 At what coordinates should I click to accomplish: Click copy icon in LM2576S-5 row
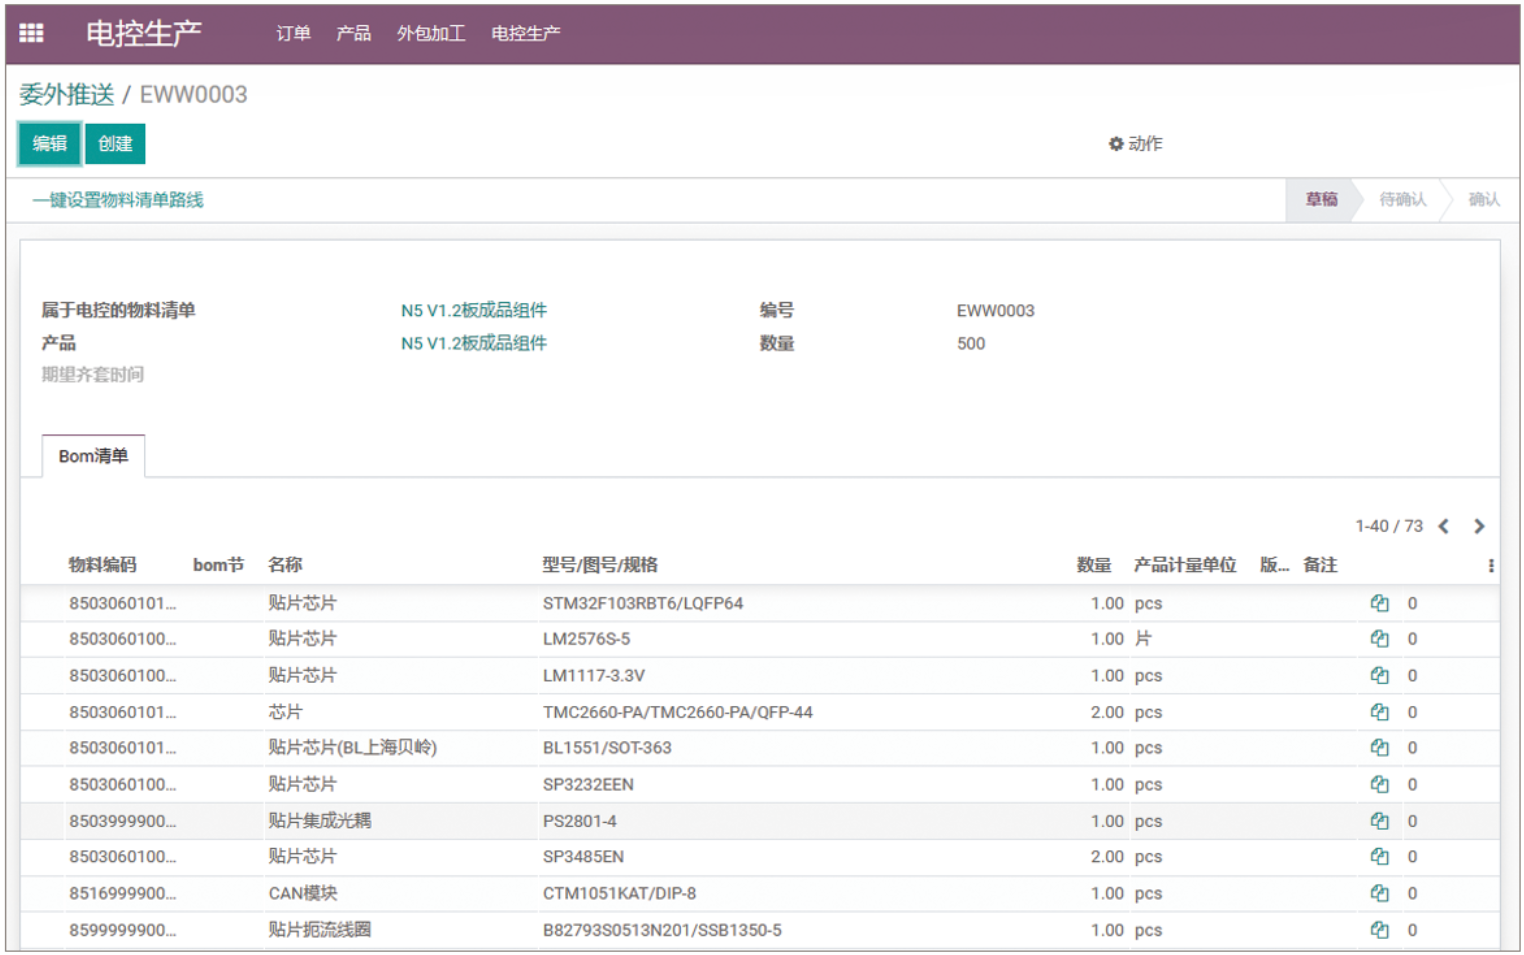1379,639
